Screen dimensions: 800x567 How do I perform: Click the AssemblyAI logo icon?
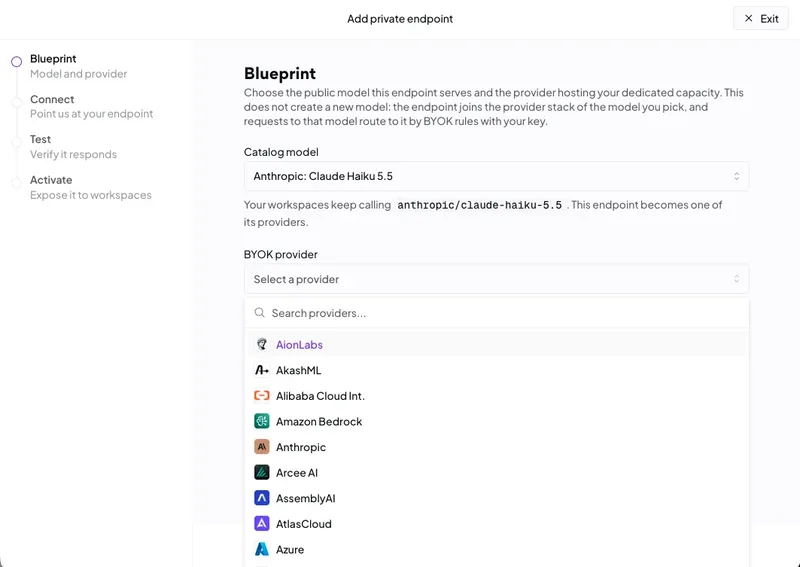tap(262, 498)
